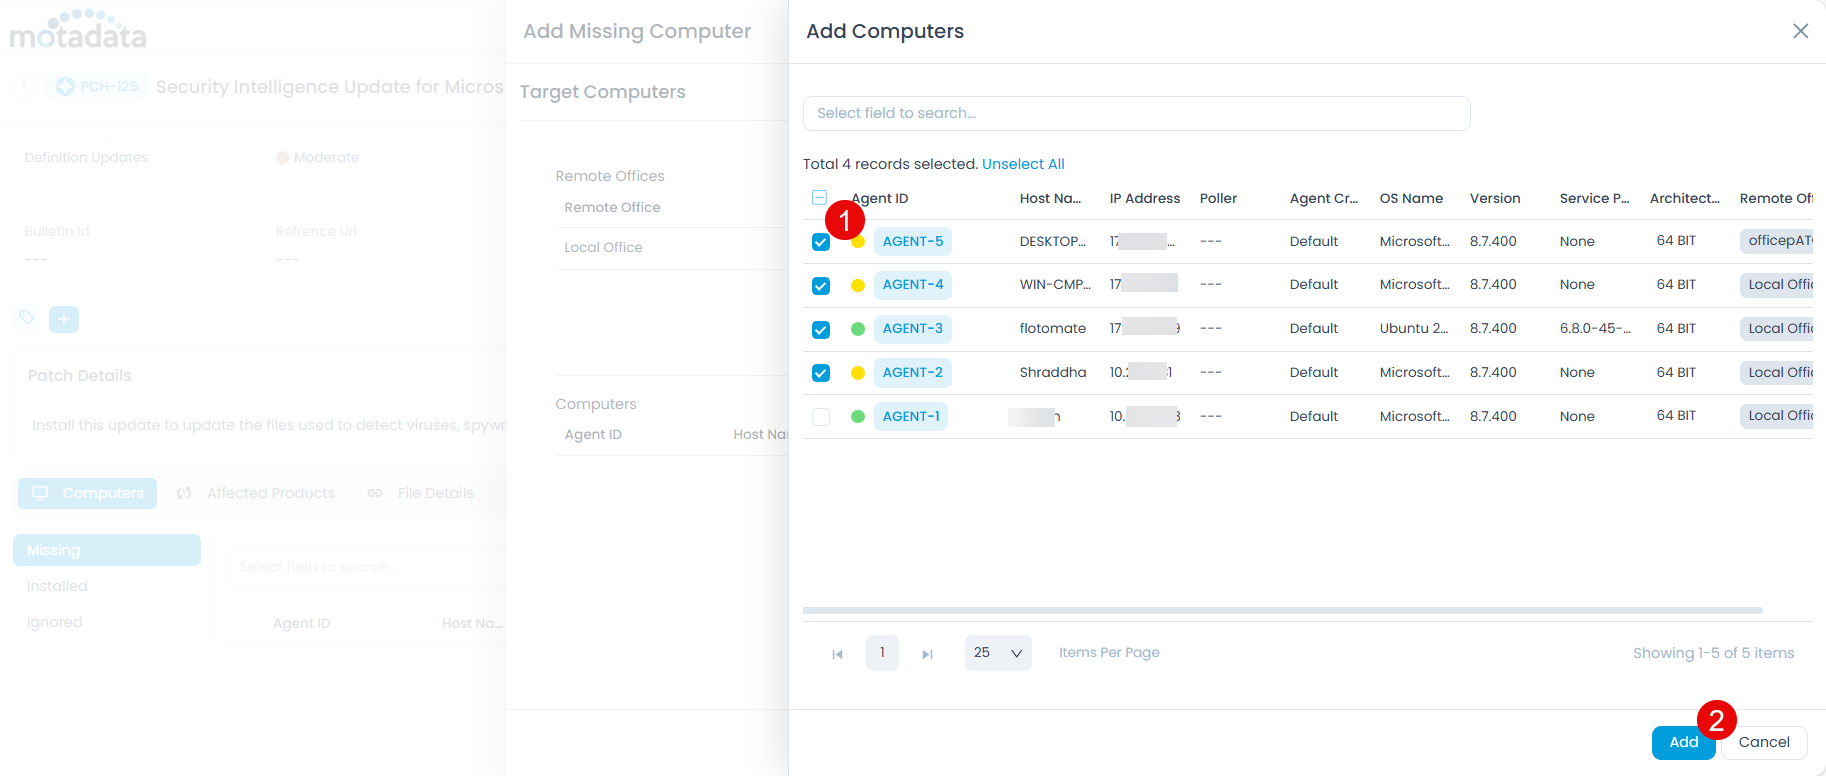Click AGENT-2 yellow status dot
This screenshot has height=776, width=1826.
pyautogui.click(x=858, y=373)
